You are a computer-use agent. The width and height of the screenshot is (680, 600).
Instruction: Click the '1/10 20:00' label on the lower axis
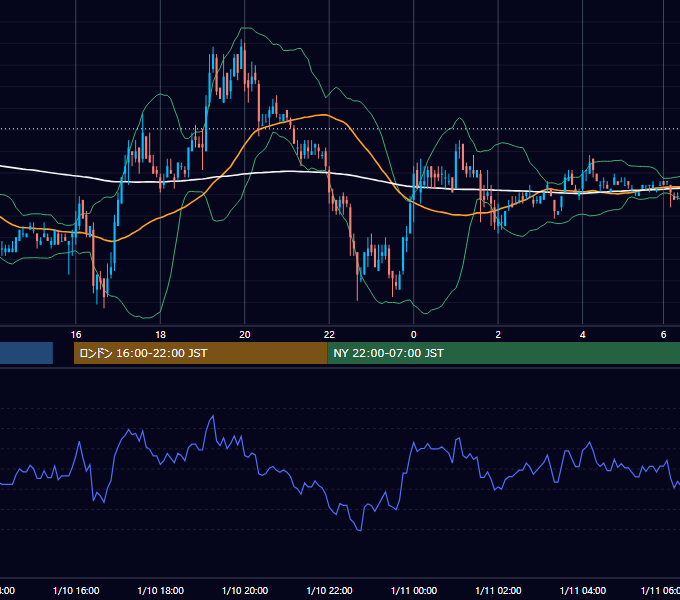coord(245,591)
